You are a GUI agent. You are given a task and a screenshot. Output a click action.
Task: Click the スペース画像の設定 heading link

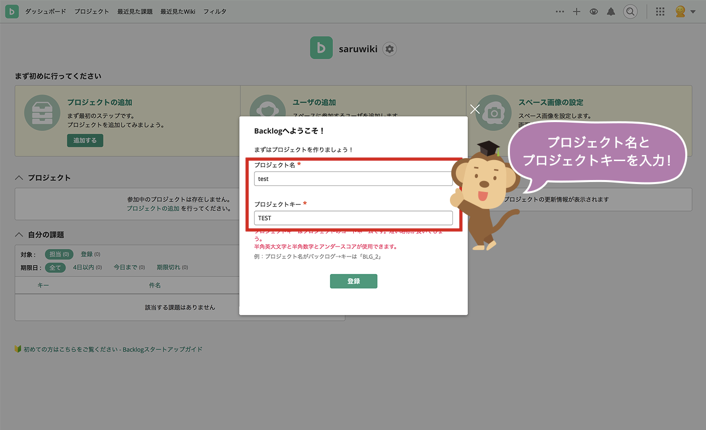coord(551,102)
